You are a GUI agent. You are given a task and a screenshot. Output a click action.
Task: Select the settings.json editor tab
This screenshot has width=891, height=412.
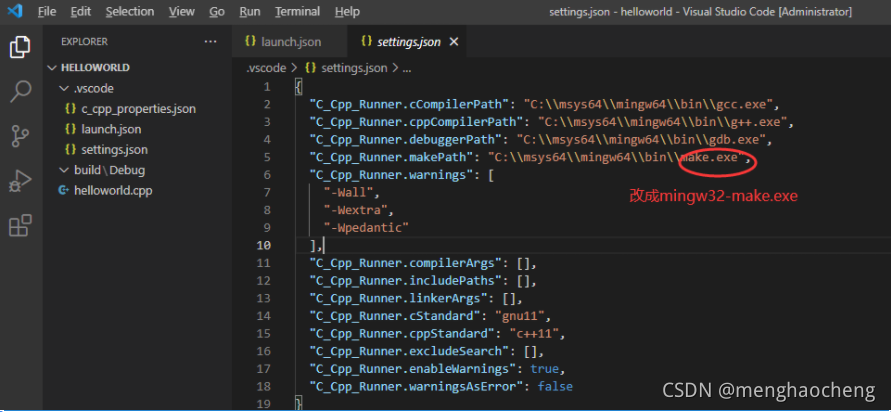pyautogui.click(x=406, y=42)
